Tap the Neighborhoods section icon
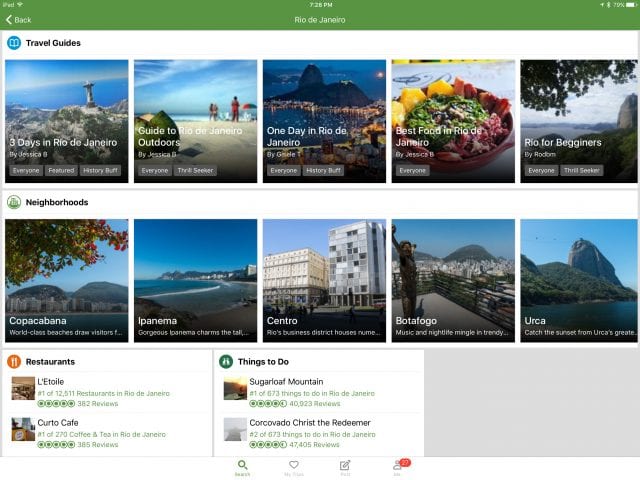 [x=14, y=202]
